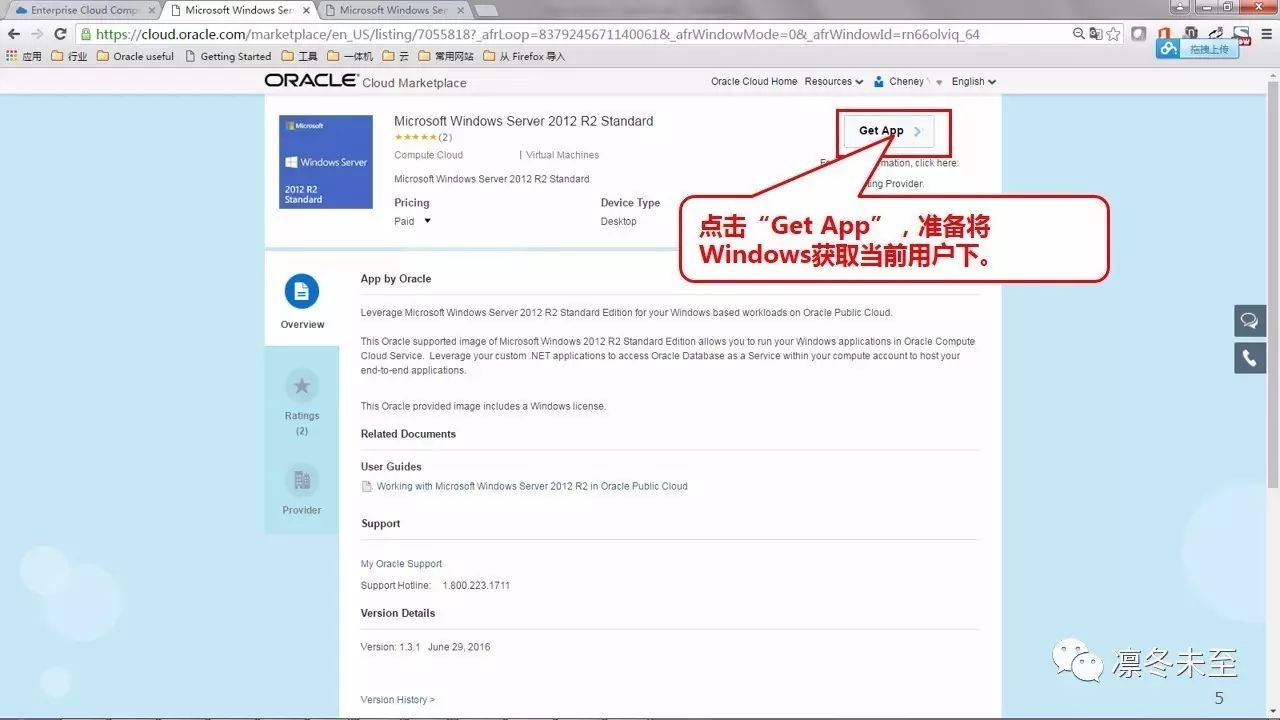
Task: Click the translate page icon
Action: point(1096,34)
